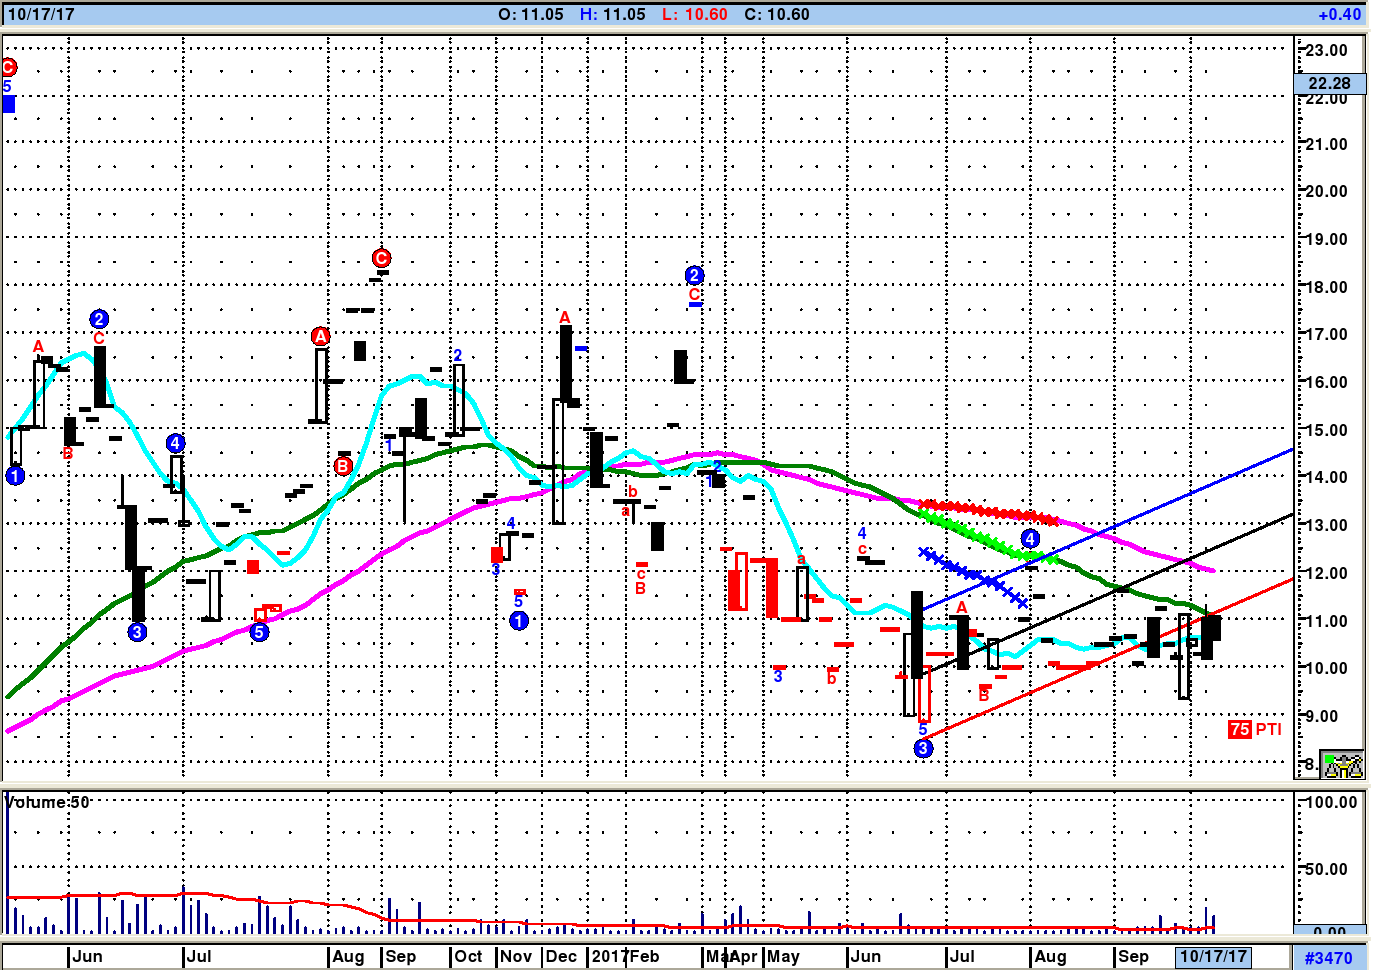Click the 10/17/17 date box on time axis
This screenshot has width=1400, height=970.
point(1213,956)
